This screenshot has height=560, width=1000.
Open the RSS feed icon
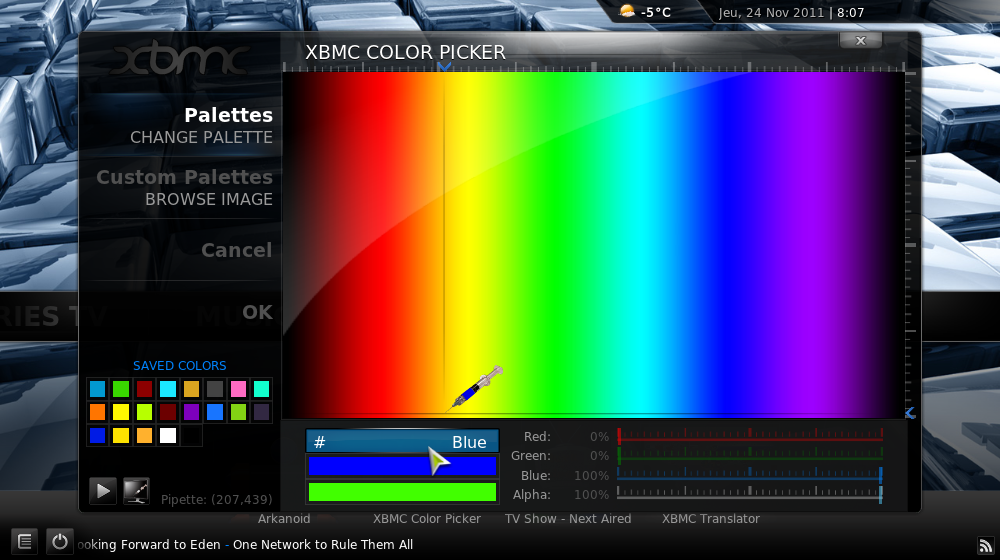point(986,545)
